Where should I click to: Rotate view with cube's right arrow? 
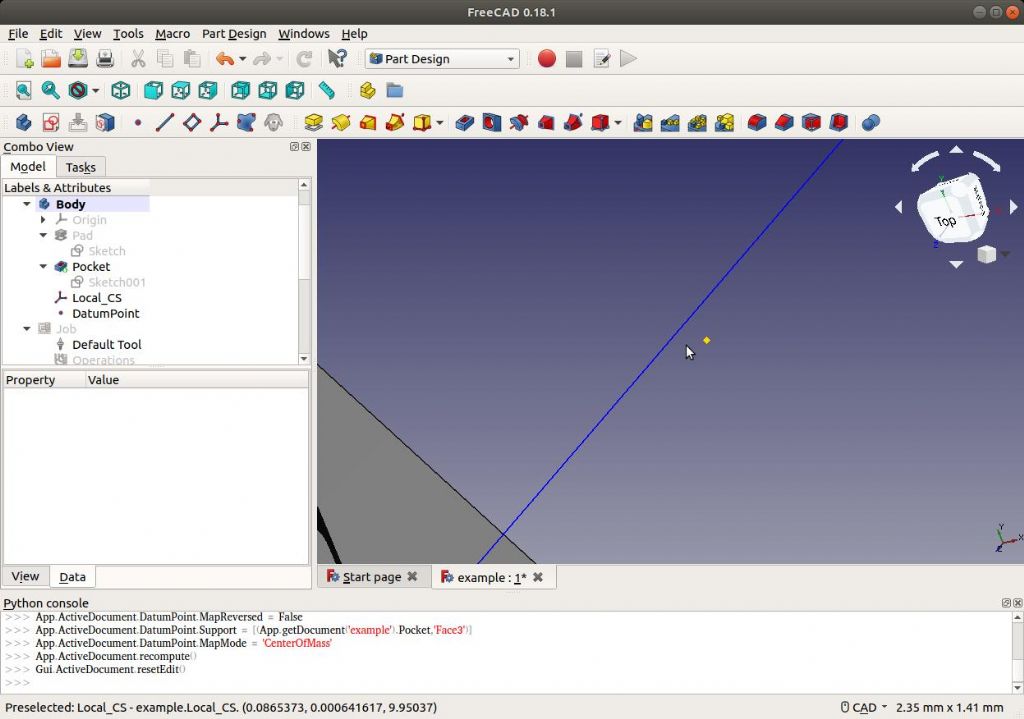[1014, 207]
